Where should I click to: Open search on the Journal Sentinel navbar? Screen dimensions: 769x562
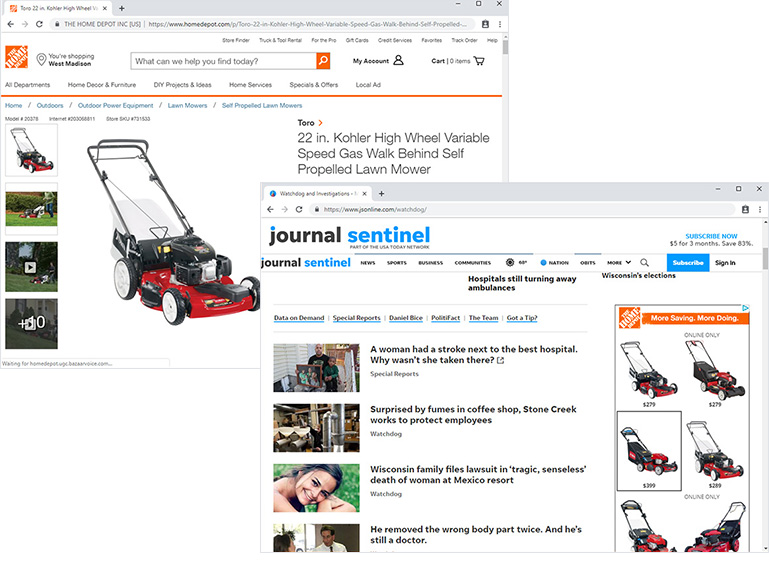click(x=644, y=263)
